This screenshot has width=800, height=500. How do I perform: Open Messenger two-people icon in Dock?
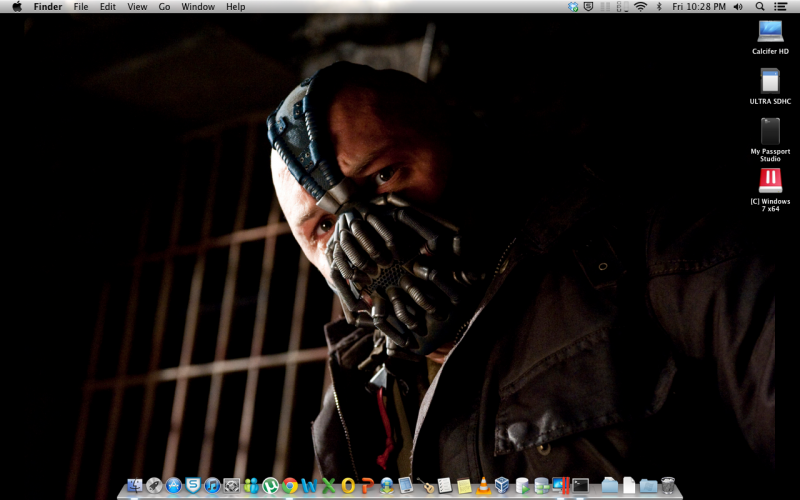251,485
